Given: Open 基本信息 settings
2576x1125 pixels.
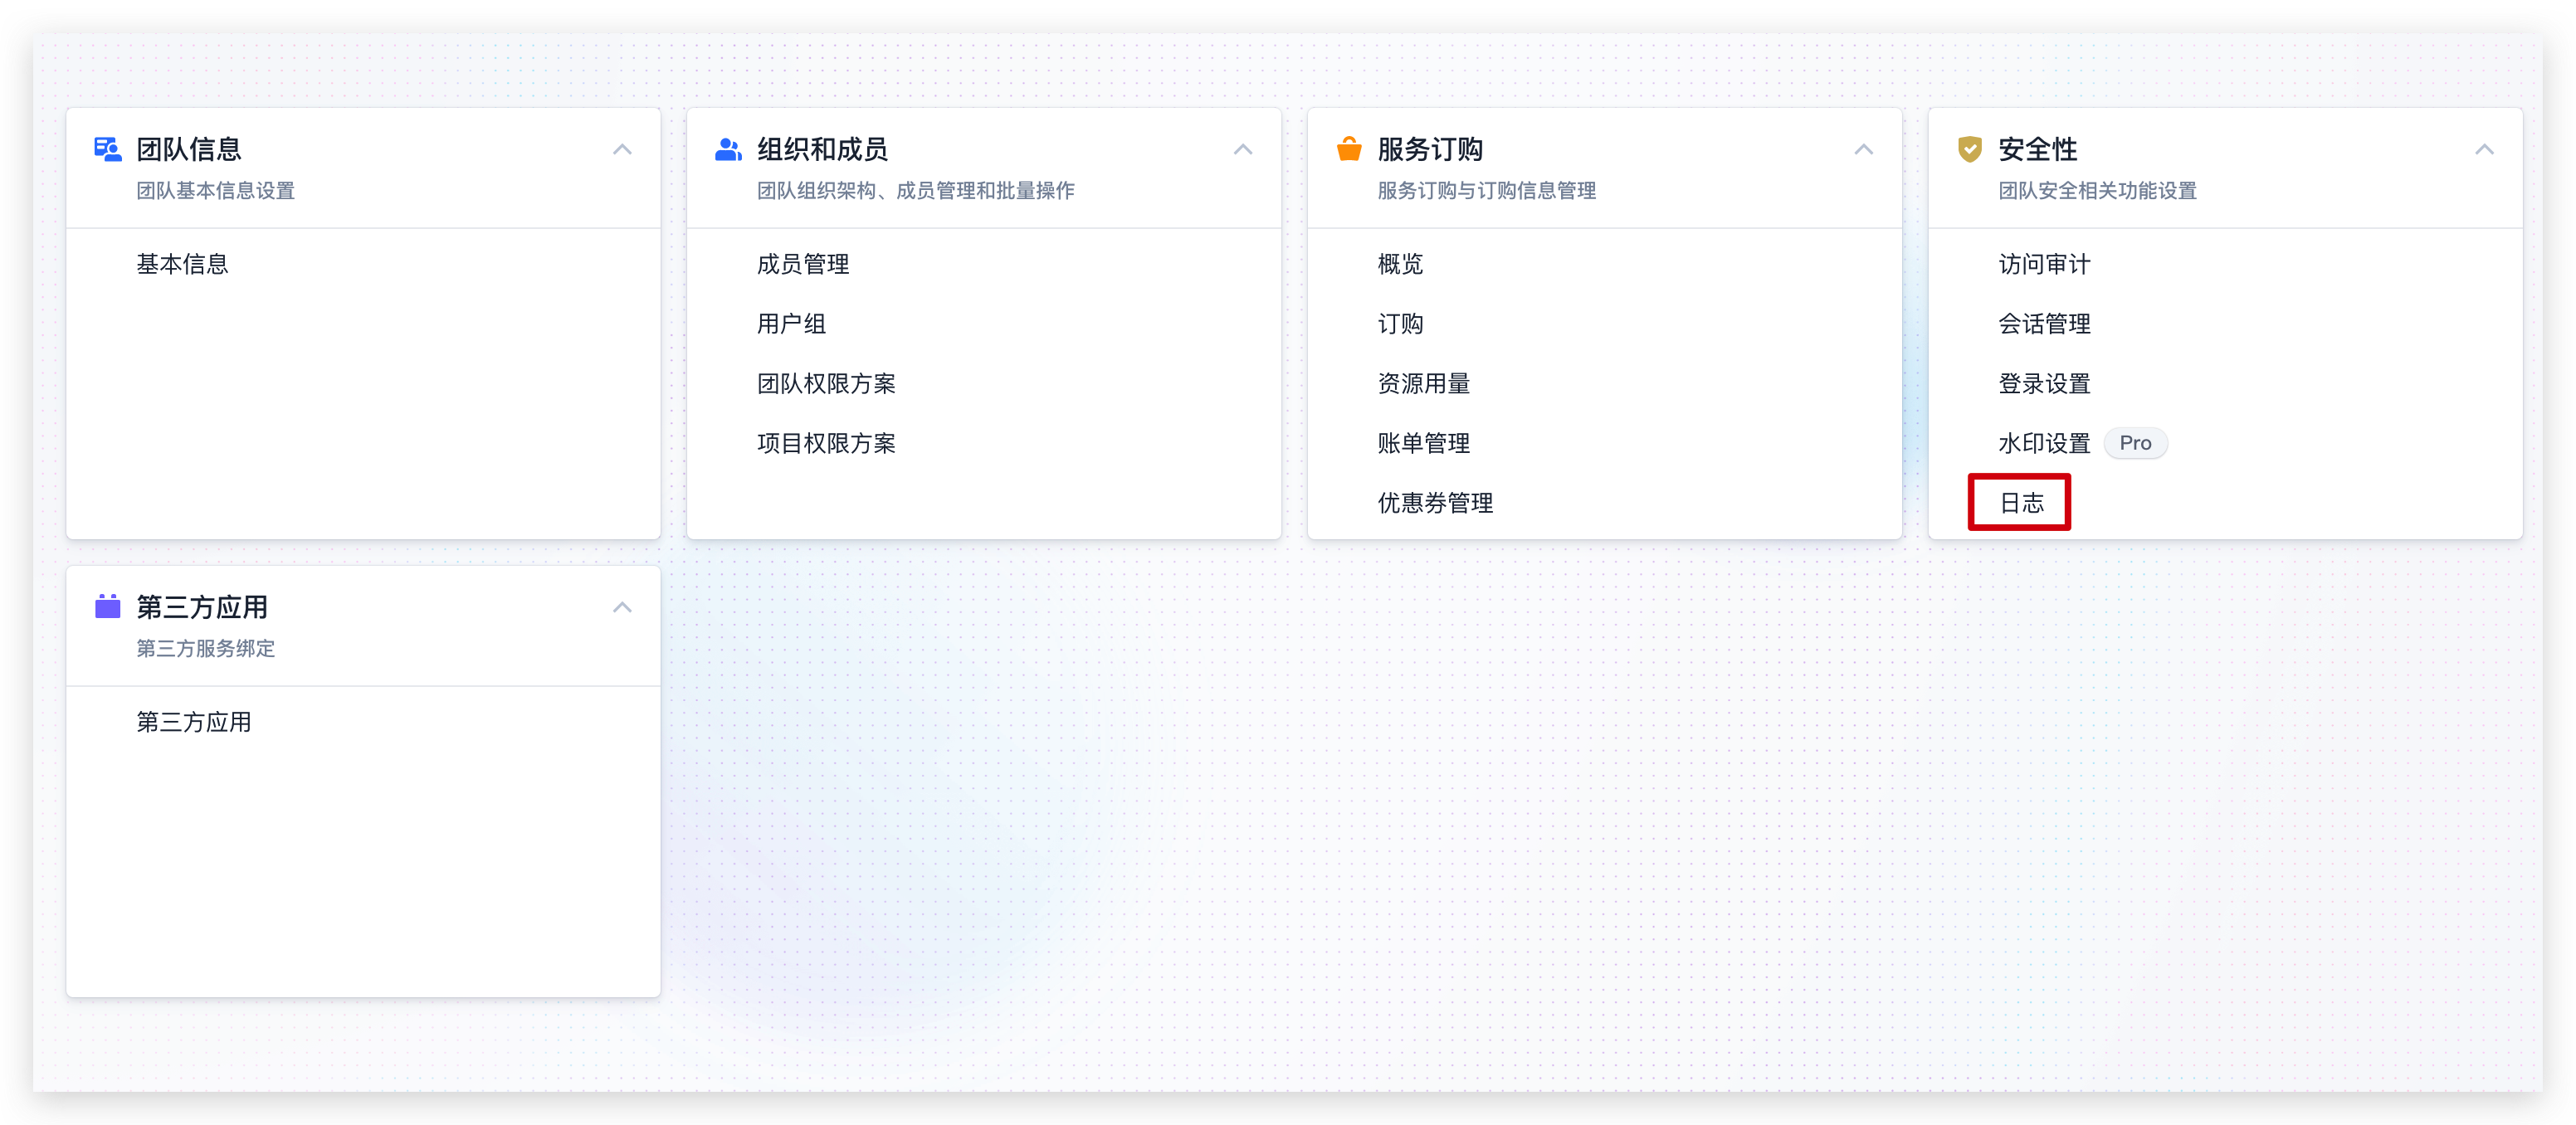Looking at the screenshot, I should tap(182, 264).
